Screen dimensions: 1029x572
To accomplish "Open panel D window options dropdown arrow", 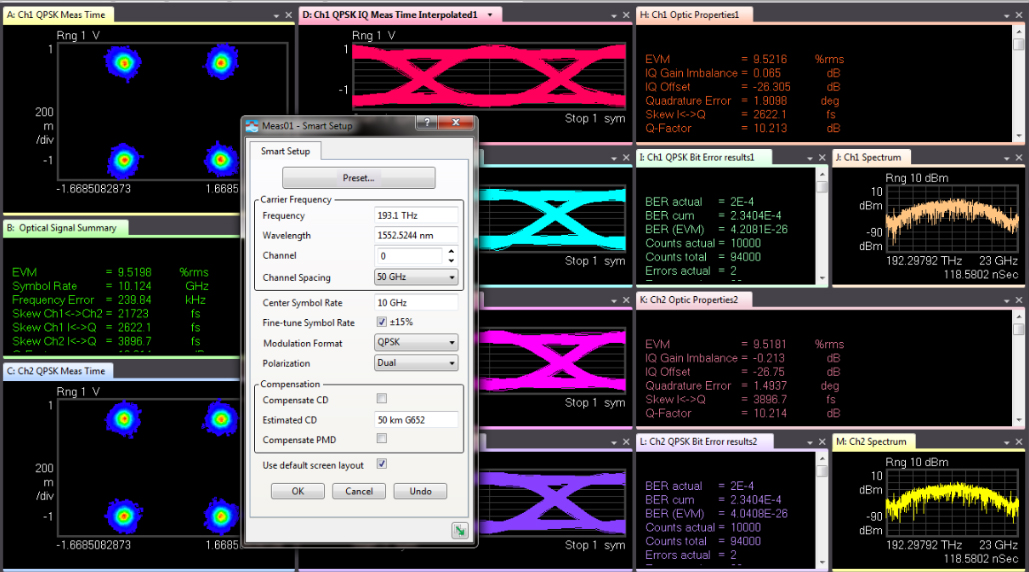I will coord(614,15).
